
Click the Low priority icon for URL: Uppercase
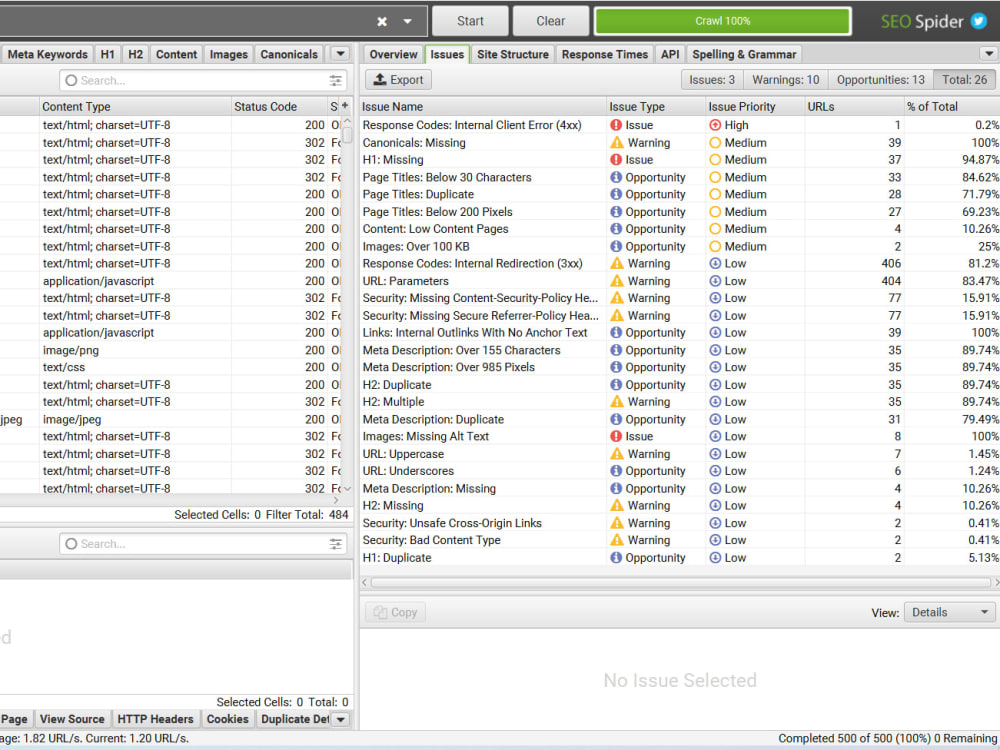(715, 454)
